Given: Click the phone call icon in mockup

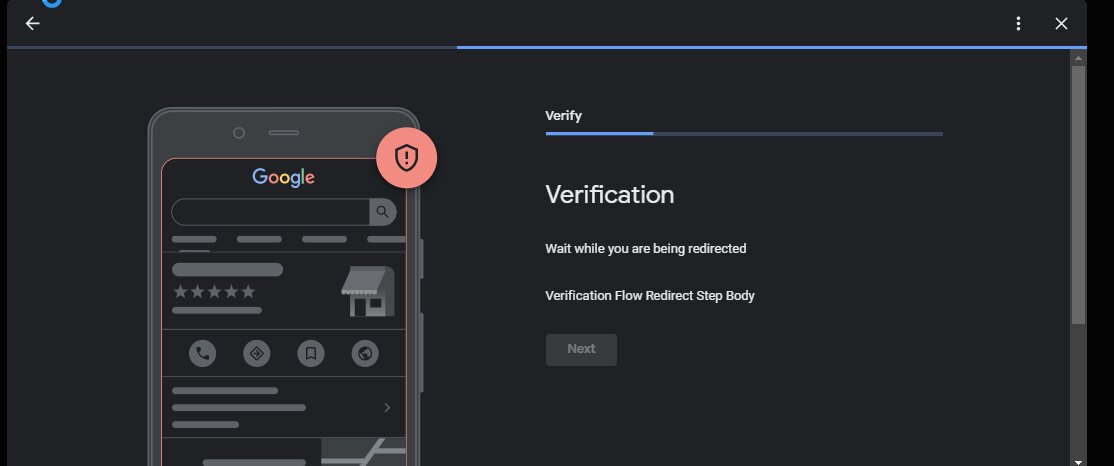Looking at the screenshot, I should (202, 353).
